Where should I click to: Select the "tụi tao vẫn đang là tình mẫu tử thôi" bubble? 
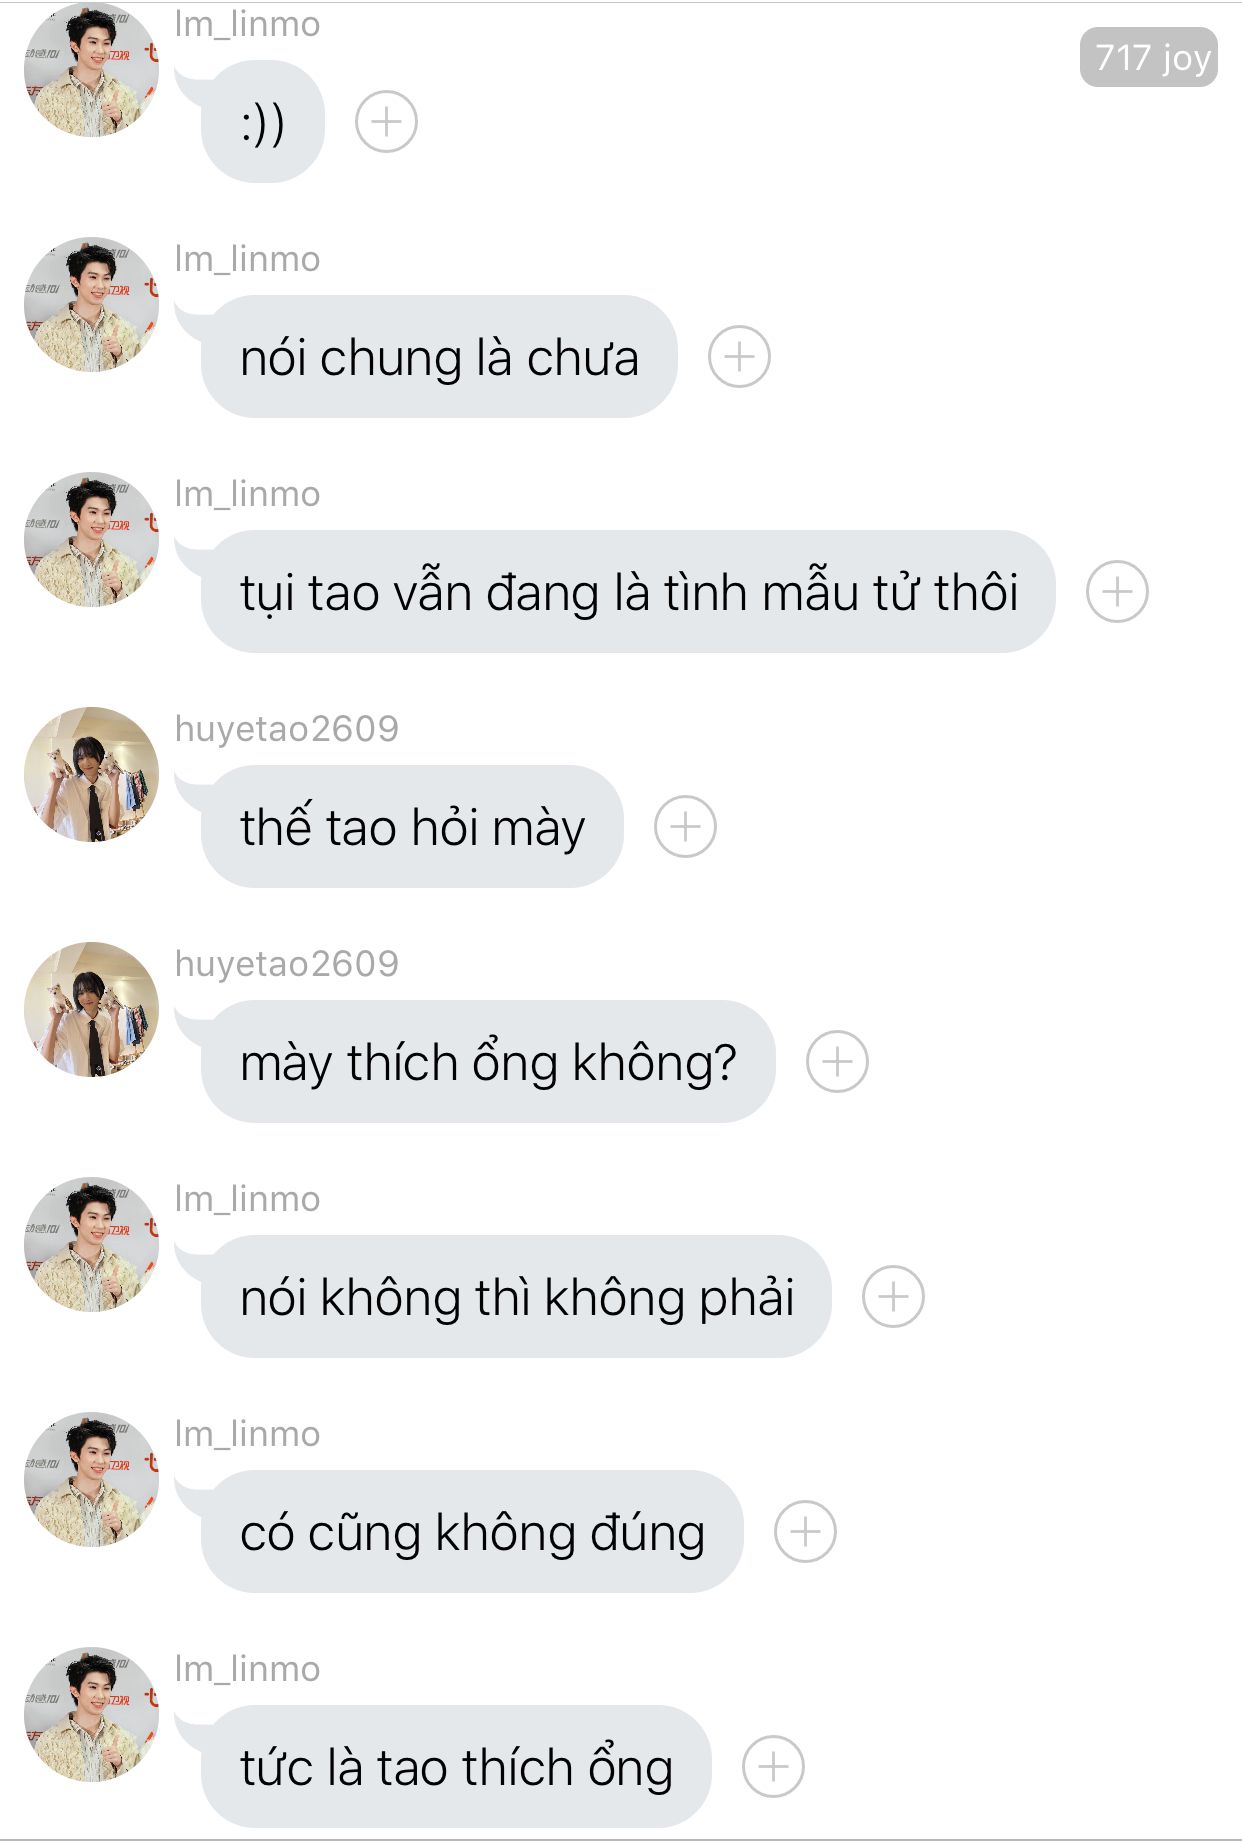628,592
